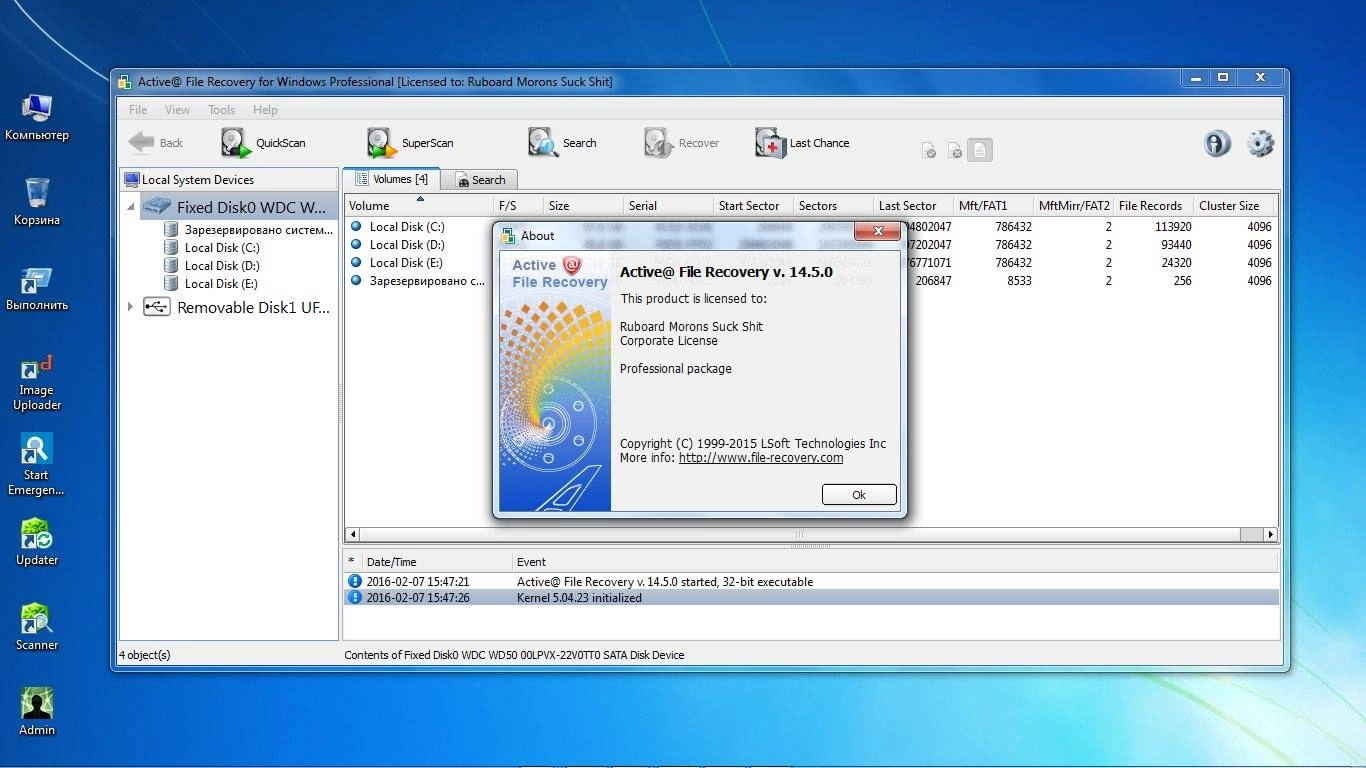
Task: Click the Компьютер desktop icon
Action: coord(37,117)
